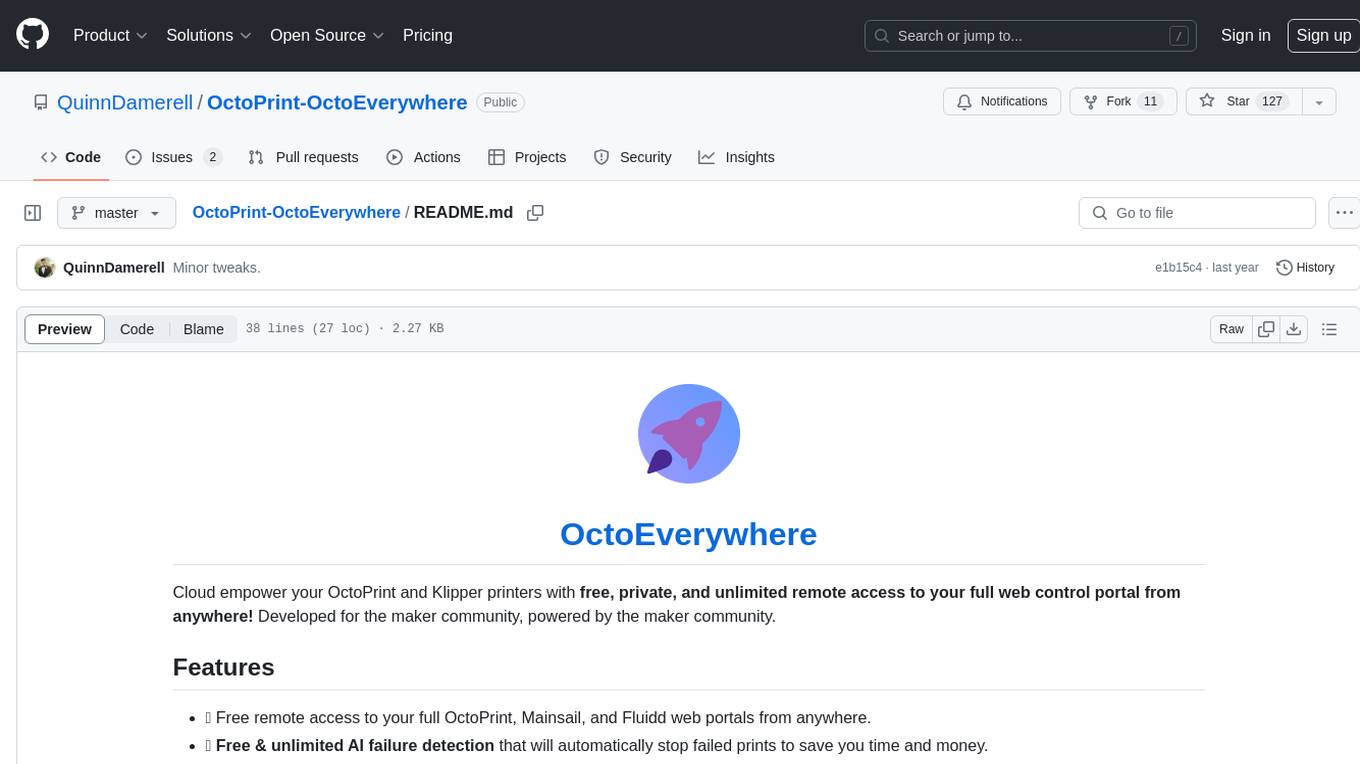
Task: Open OctoPrint-OctoEverywhere repository link in header
Action: pos(337,102)
